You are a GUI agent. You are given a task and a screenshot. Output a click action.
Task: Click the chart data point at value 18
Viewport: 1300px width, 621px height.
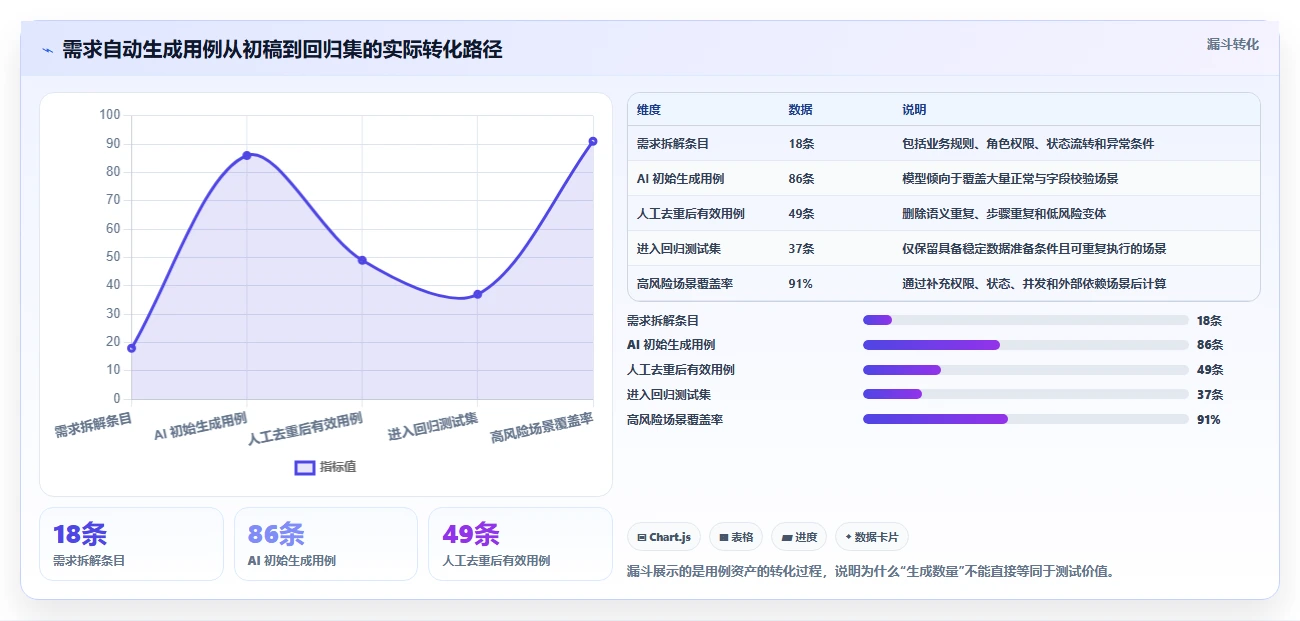coord(132,348)
